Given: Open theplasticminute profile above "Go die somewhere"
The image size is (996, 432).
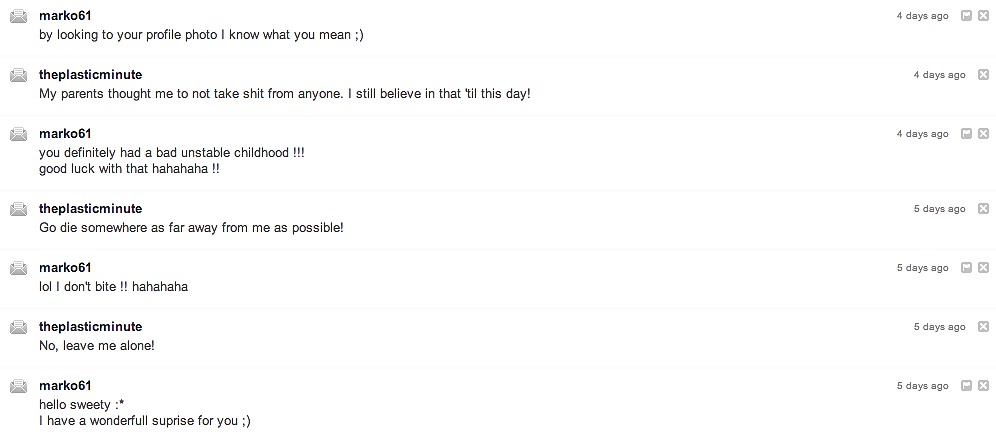Looking at the screenshot, I should point(90,209).
